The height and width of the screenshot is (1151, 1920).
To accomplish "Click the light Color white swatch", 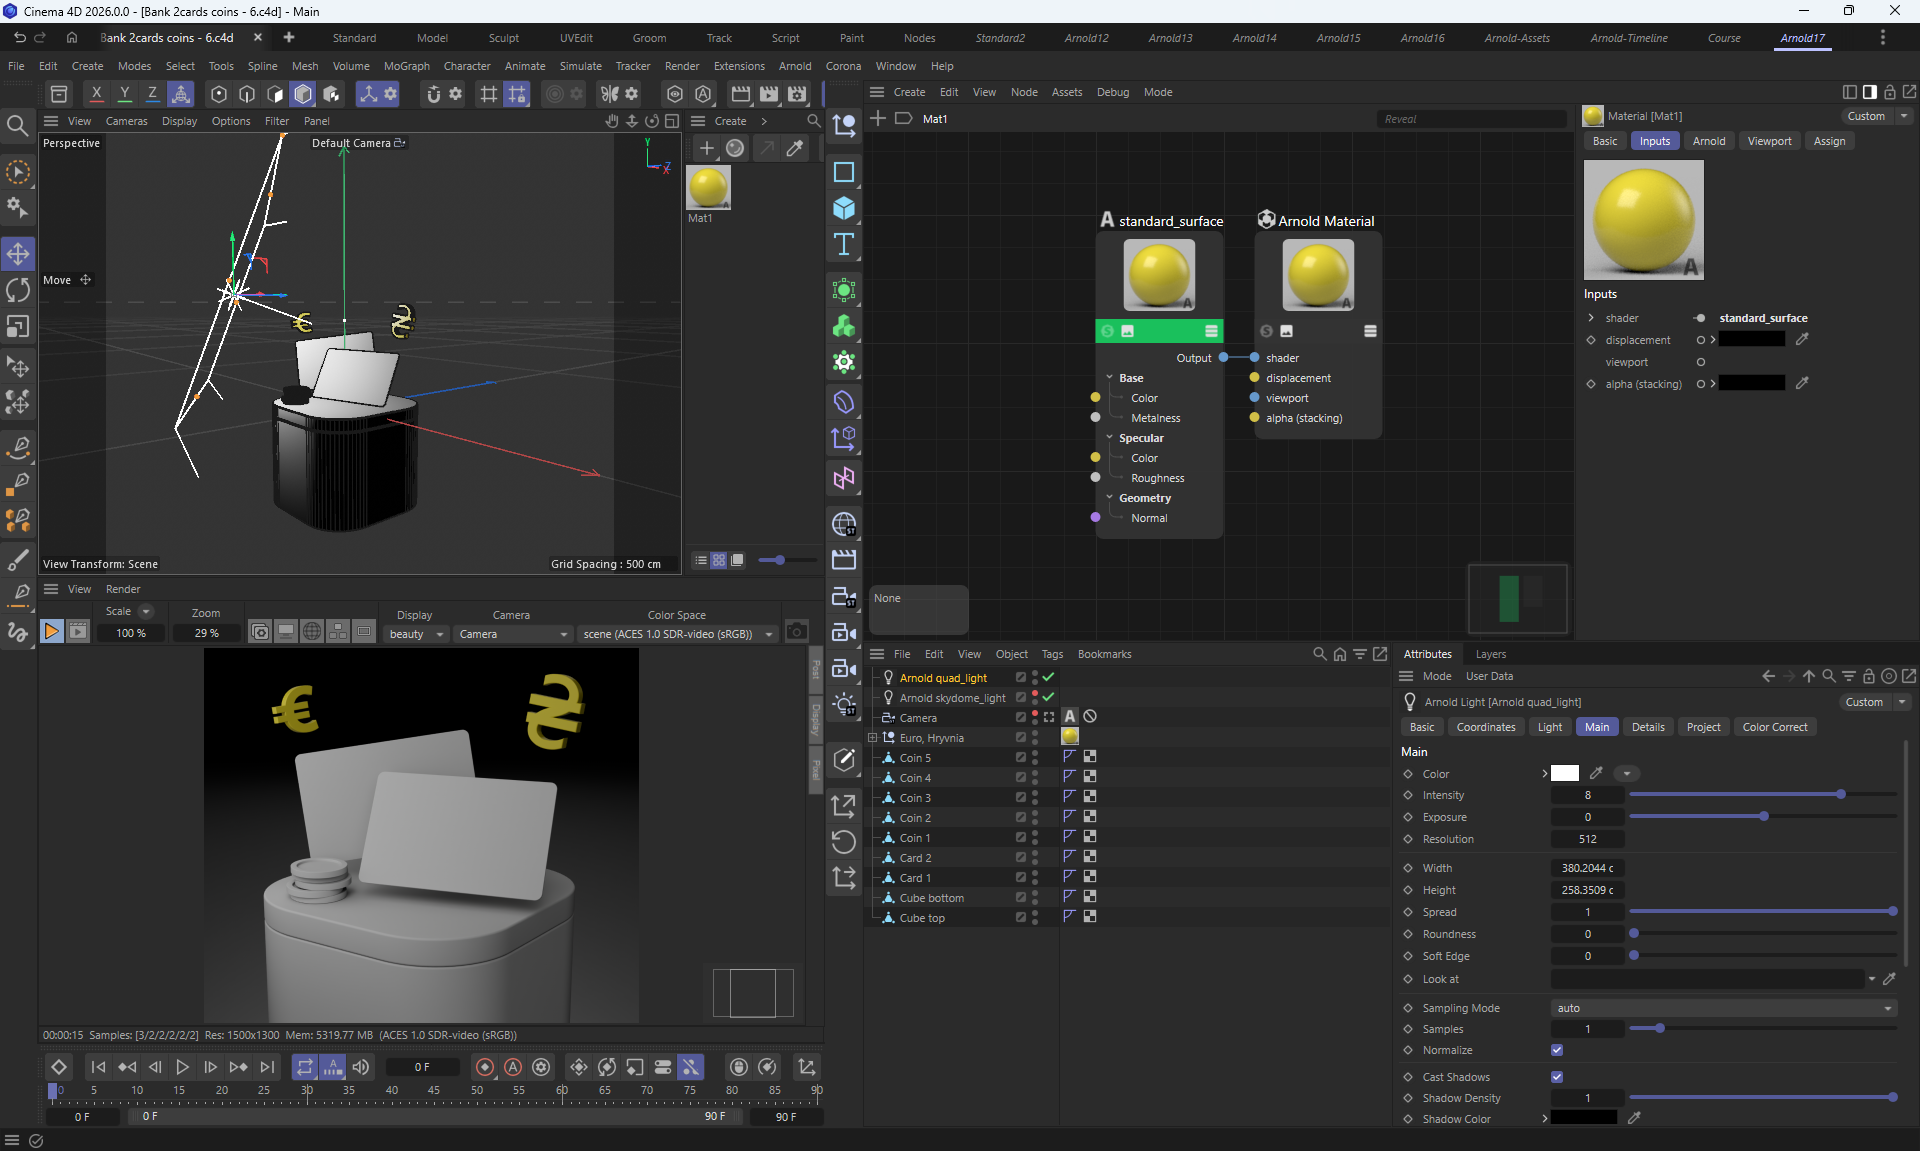I will pyautogui.click(x=1565, y=773).
